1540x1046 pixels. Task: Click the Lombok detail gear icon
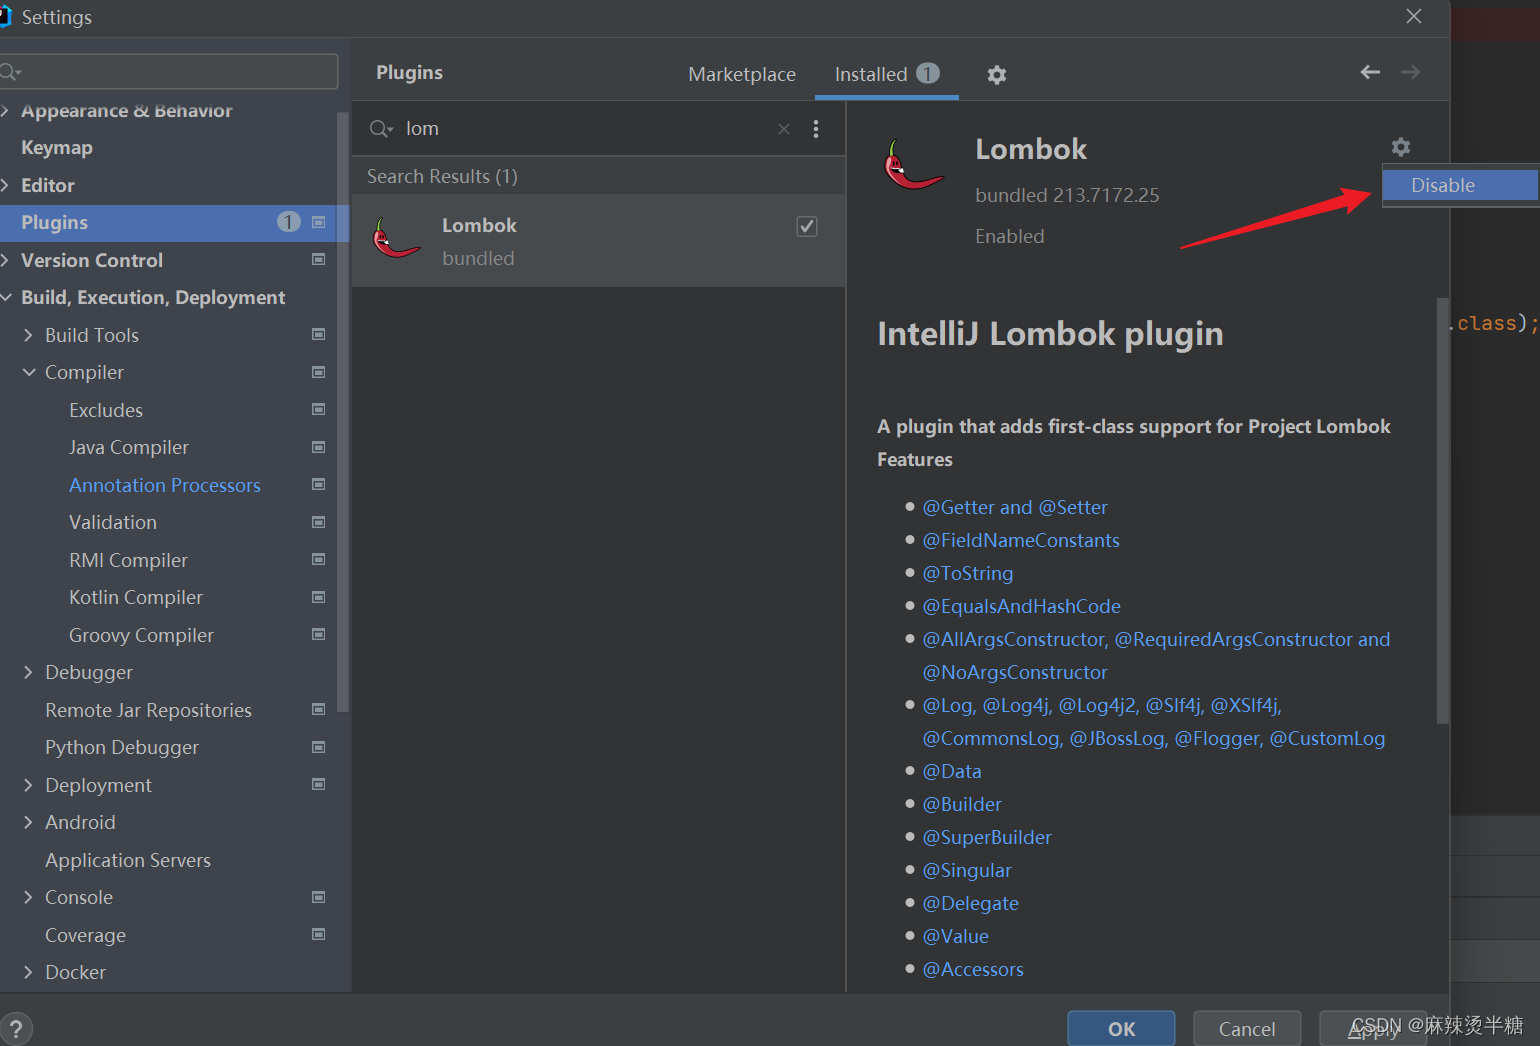click(1400, 147)
